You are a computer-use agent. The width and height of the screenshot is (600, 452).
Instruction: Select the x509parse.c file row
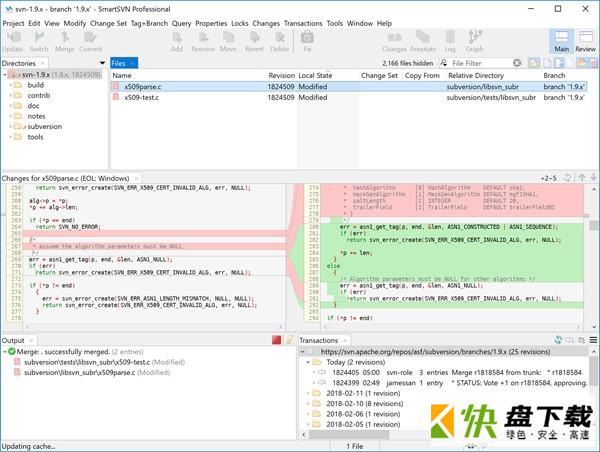[349, 86]
